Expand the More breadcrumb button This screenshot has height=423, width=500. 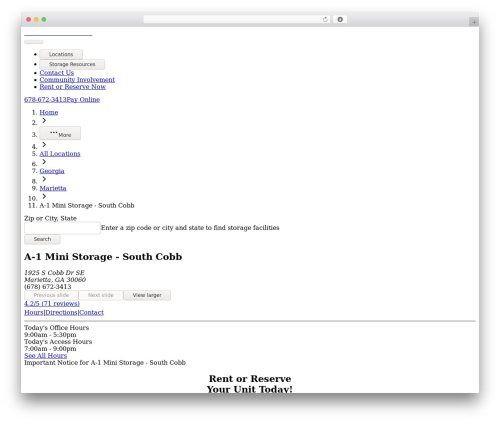(x=60, y=133)
